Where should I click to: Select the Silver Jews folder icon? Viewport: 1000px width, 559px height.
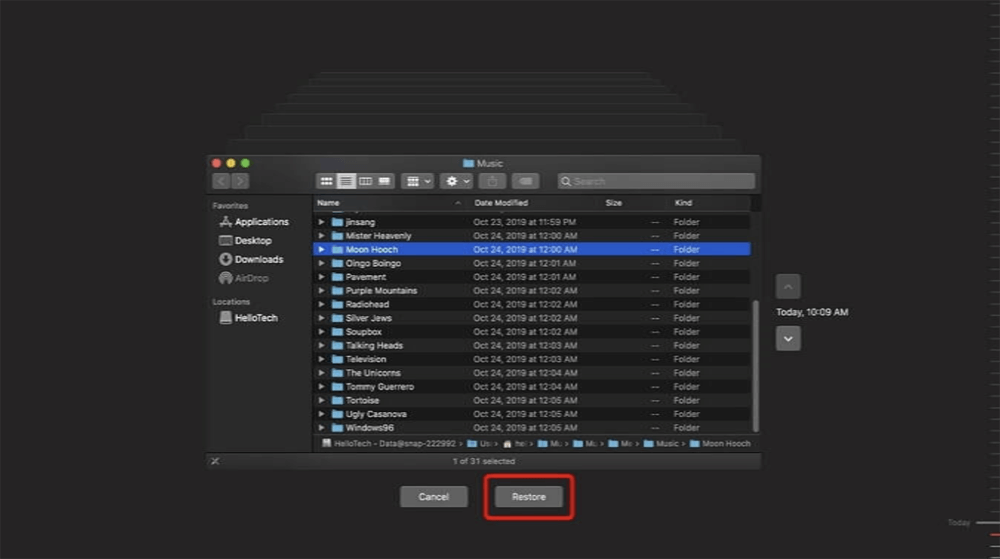pyautogui.click(x=337, y=318)
